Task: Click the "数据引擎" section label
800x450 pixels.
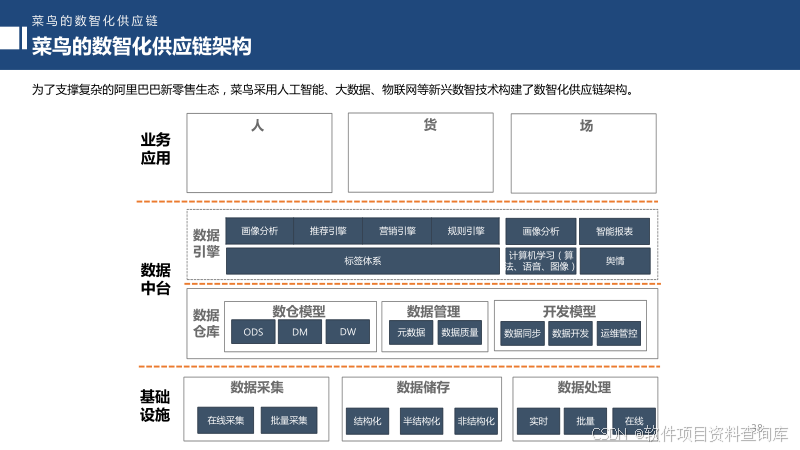Action: click(206, 243)
